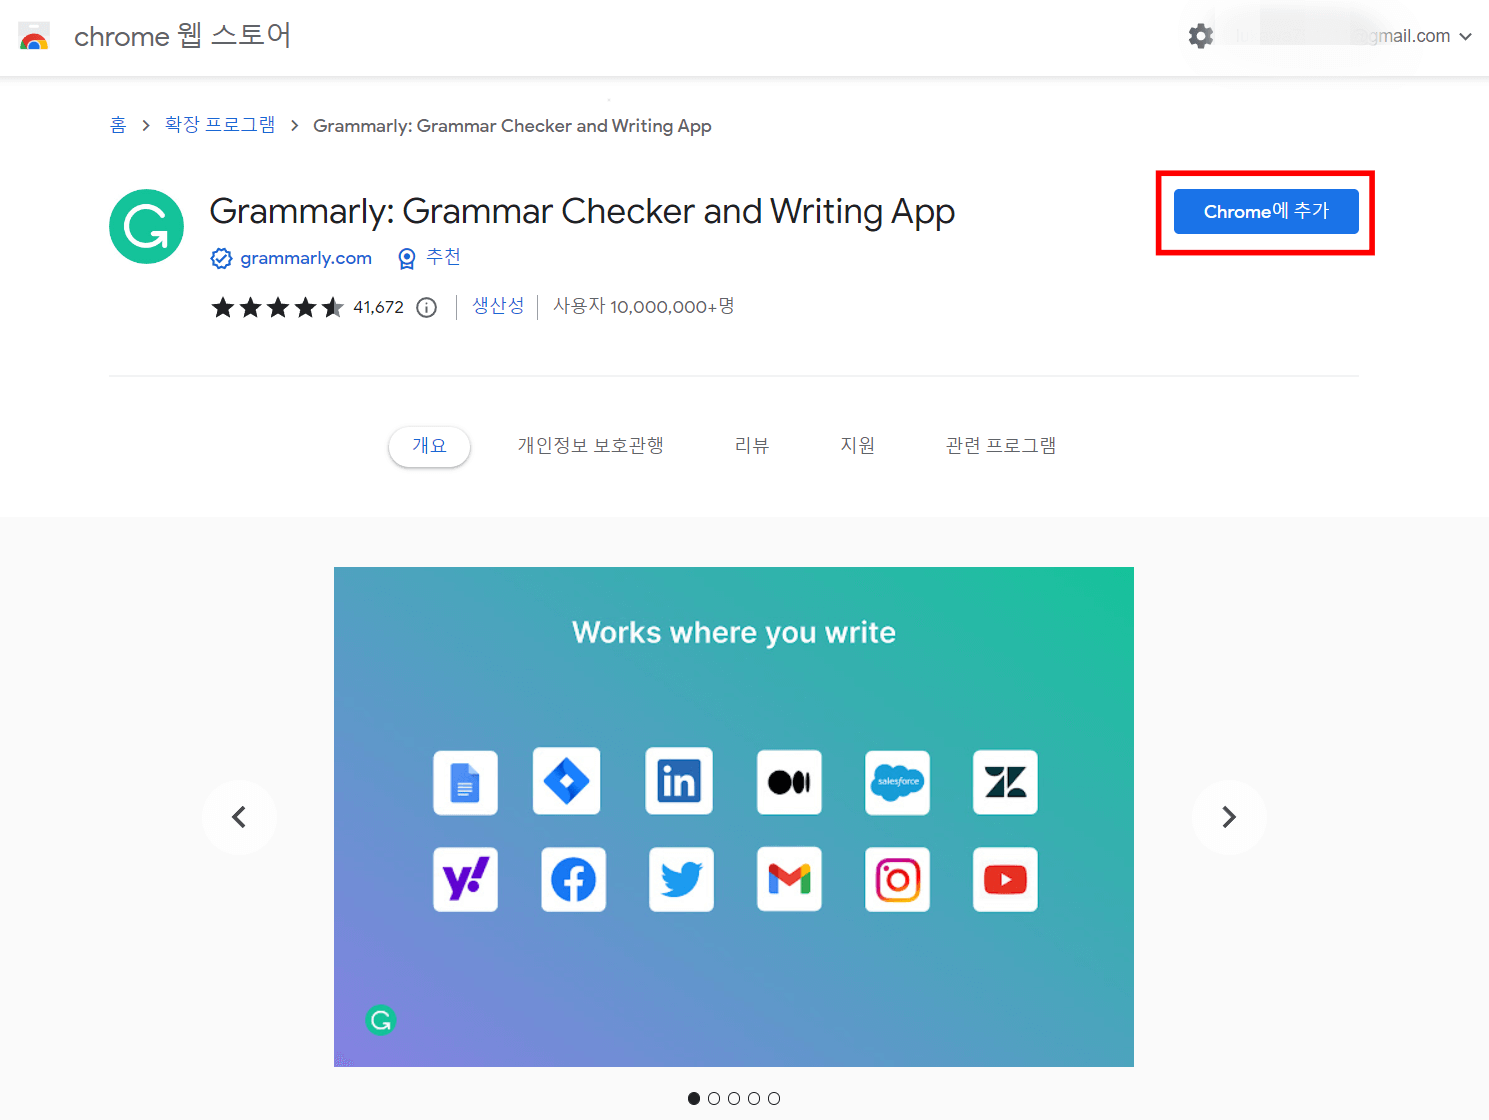Click the Grammarly extension logo
1489x1120 pixels.
146,226
